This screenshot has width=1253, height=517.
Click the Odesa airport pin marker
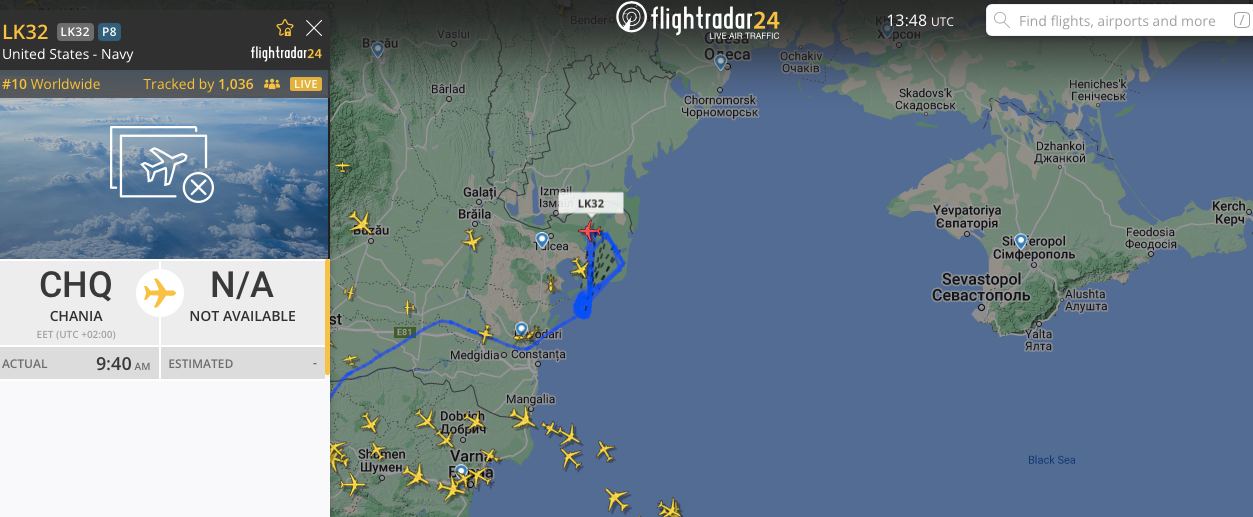coord(721,63)
